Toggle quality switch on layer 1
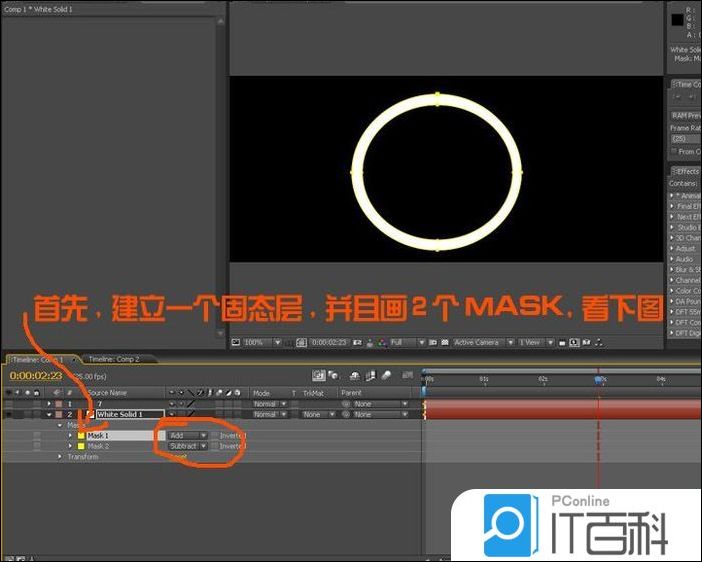The height and width of the screenshot is (562, 702). click(x=191, y=404)
